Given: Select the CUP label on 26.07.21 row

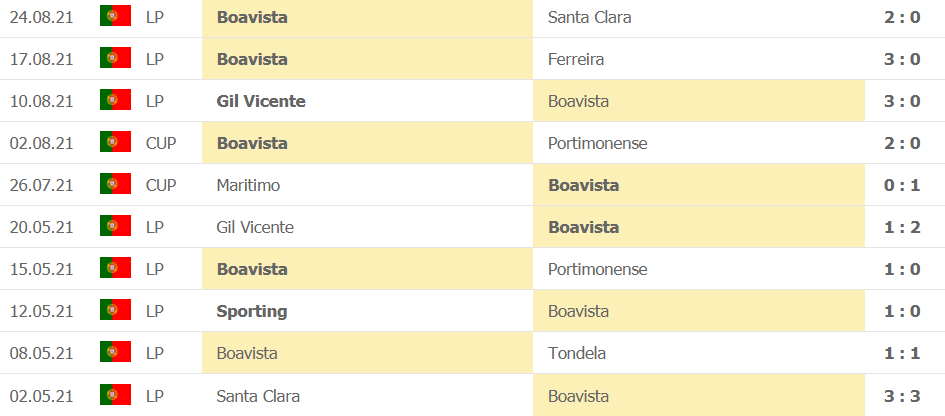Looking at the screenshot, I should [x=161, y=185].
